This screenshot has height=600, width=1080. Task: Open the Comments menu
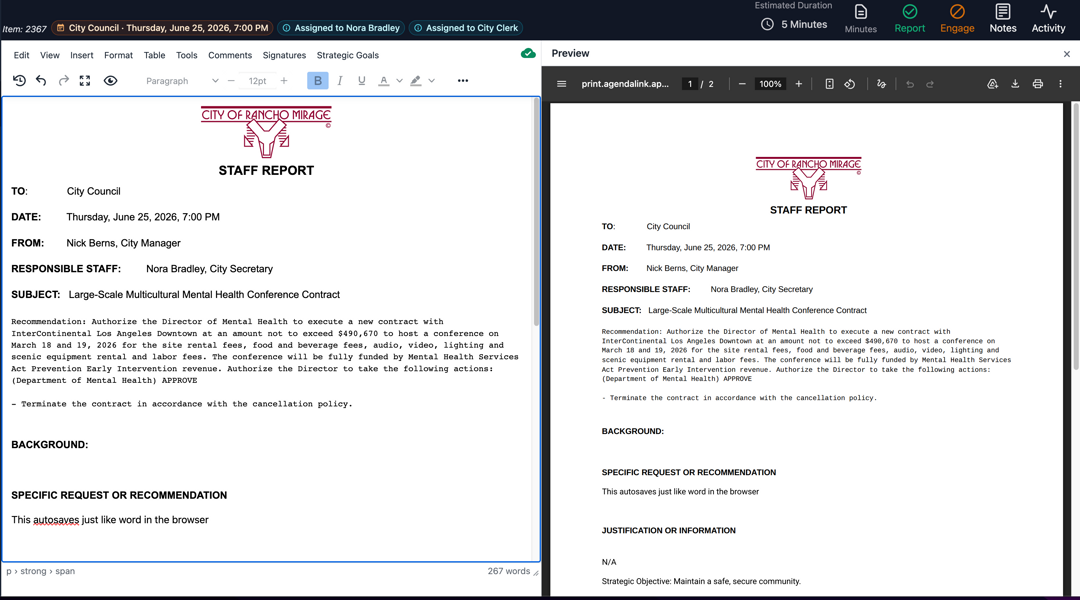pyautogui.click(x=230, y=55)
